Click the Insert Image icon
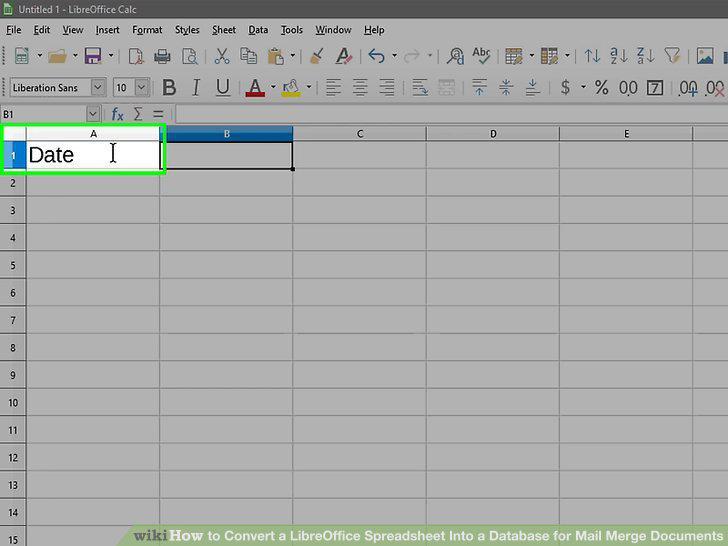The height and width of the screenshot is (546, 728). tap(705, 56)
